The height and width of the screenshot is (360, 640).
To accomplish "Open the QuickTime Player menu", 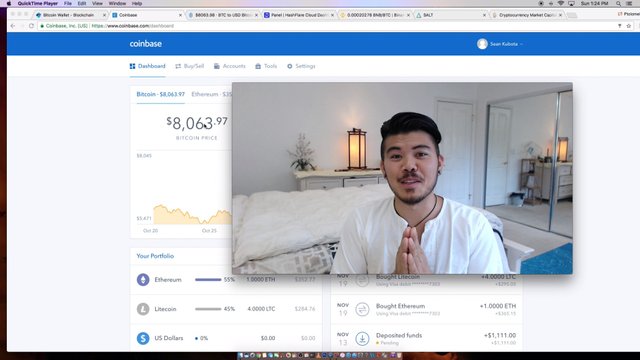I will point(38,3).
